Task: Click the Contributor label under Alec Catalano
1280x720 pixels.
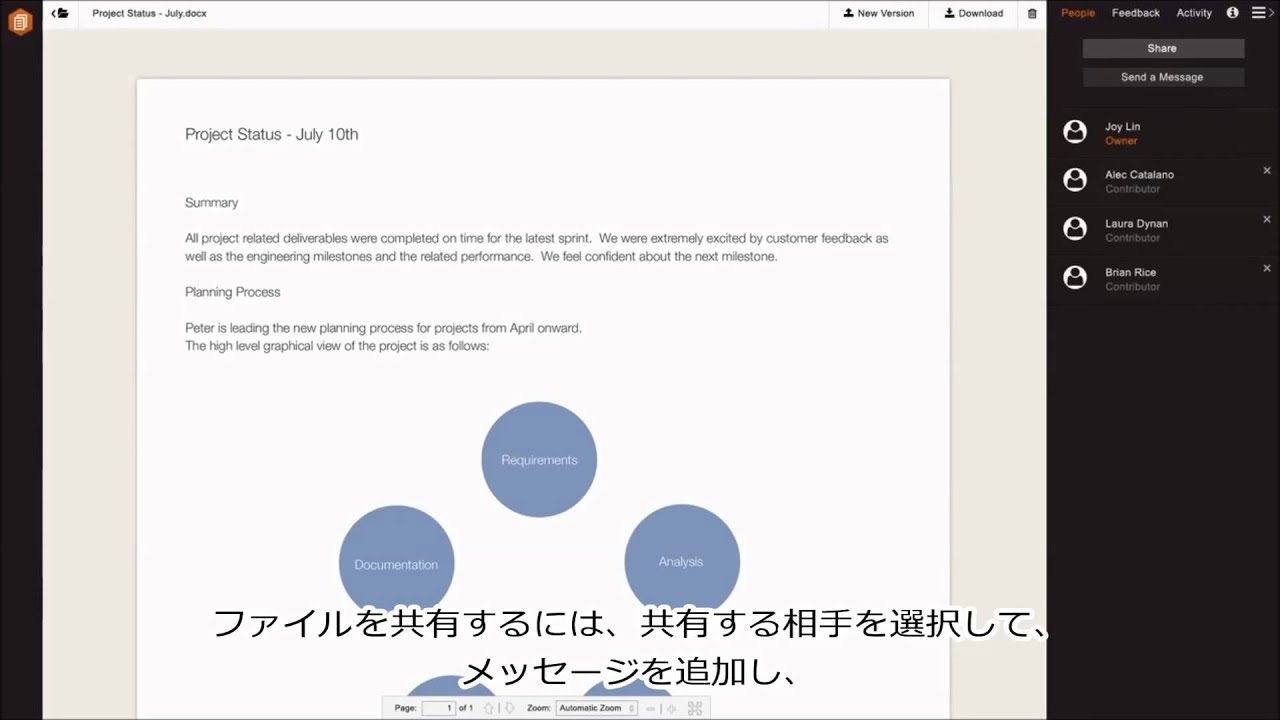Action: [x=1132, y=189]
